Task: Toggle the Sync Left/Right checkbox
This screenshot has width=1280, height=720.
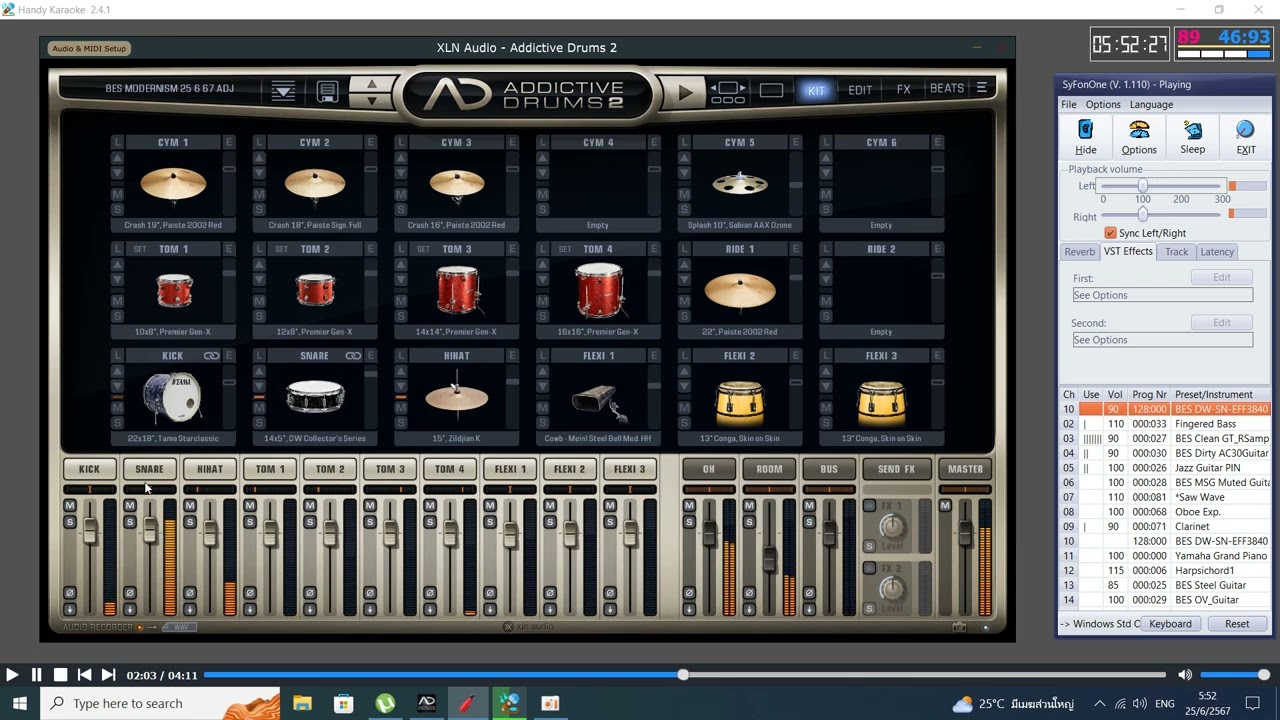Action: [1110, 233]
